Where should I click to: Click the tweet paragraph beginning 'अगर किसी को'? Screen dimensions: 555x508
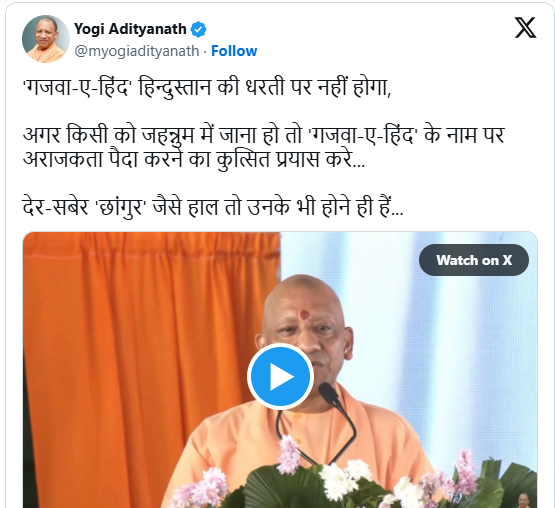coord(264,147)
